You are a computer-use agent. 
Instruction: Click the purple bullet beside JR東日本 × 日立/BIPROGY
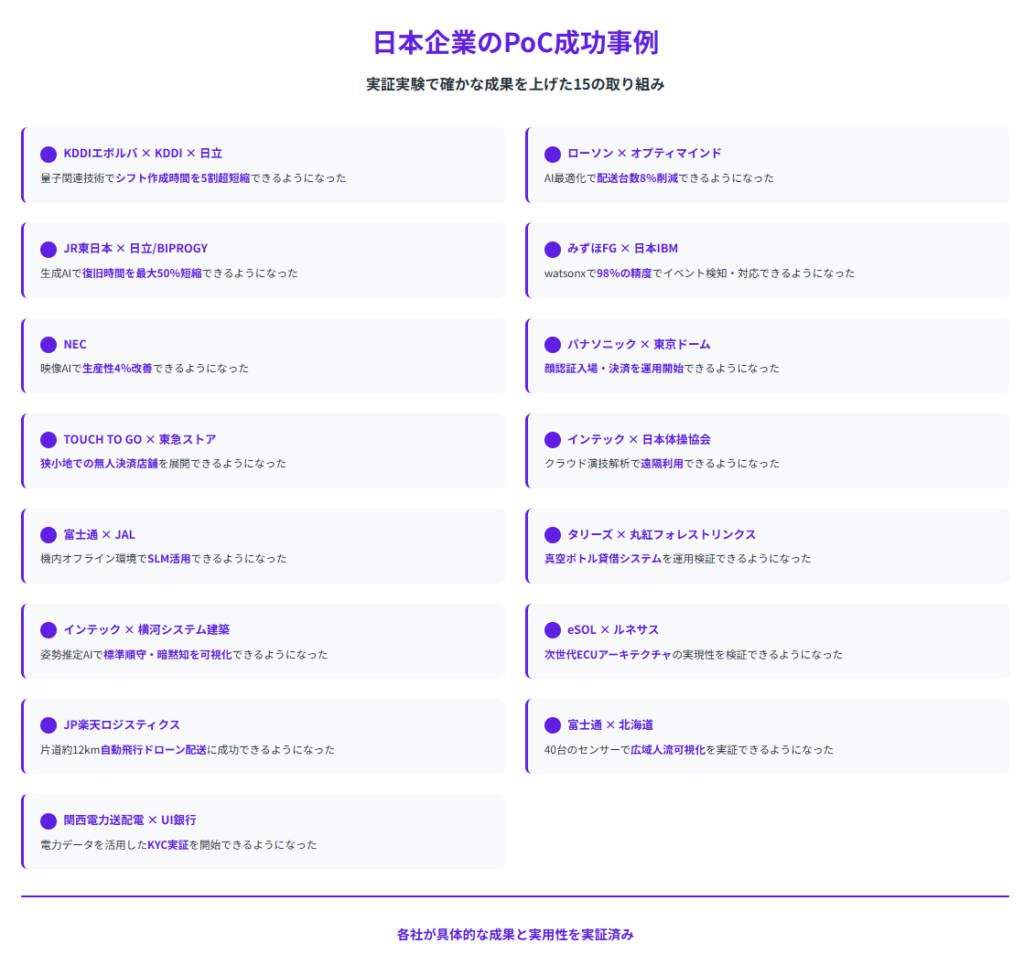[x=48, y=249]
